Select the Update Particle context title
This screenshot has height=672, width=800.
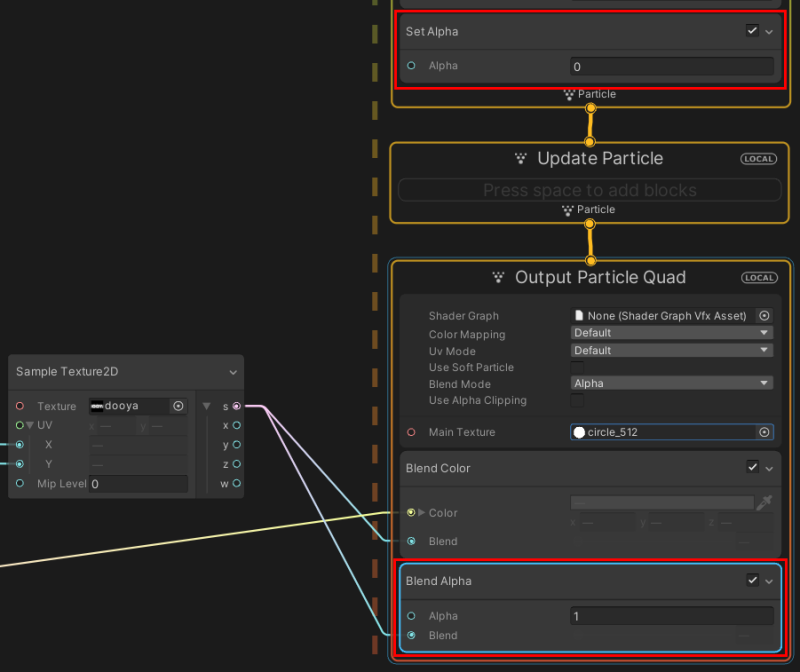pyautogui.click(x=600, y=158)
